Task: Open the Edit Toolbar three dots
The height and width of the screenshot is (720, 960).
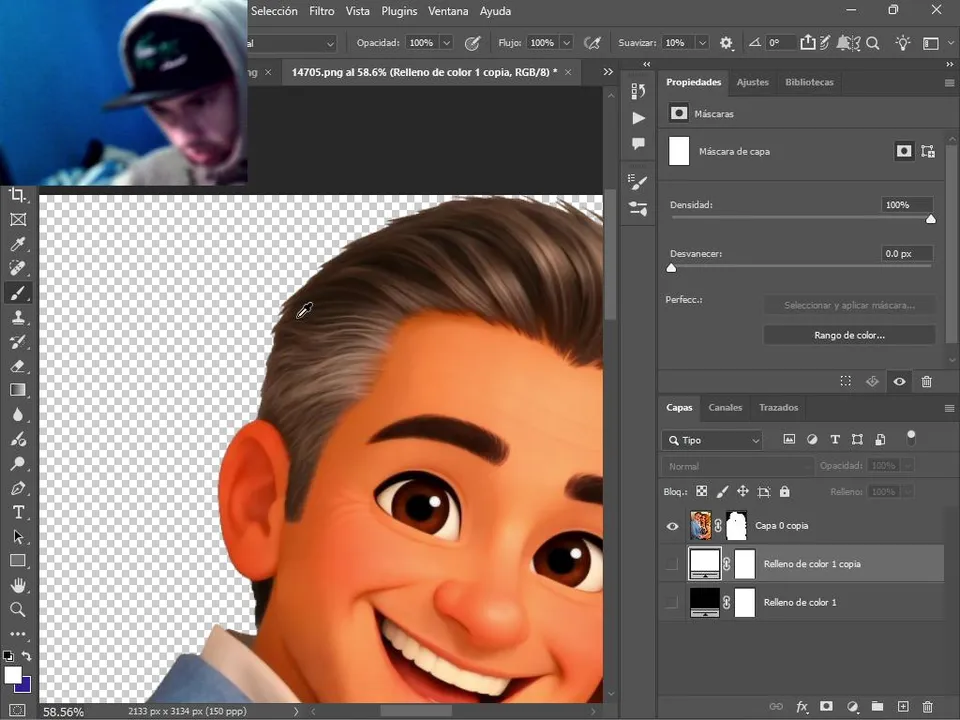Action: click(x=18, y=634)
